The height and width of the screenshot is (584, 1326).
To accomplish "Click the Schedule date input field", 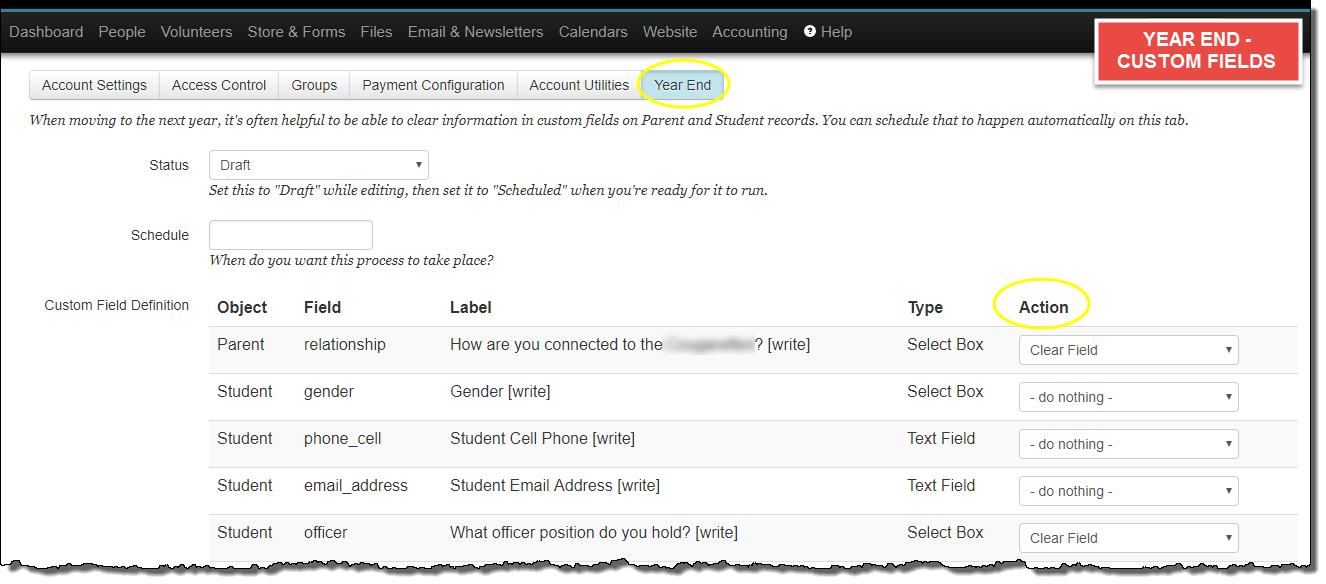I will point(291,235).
